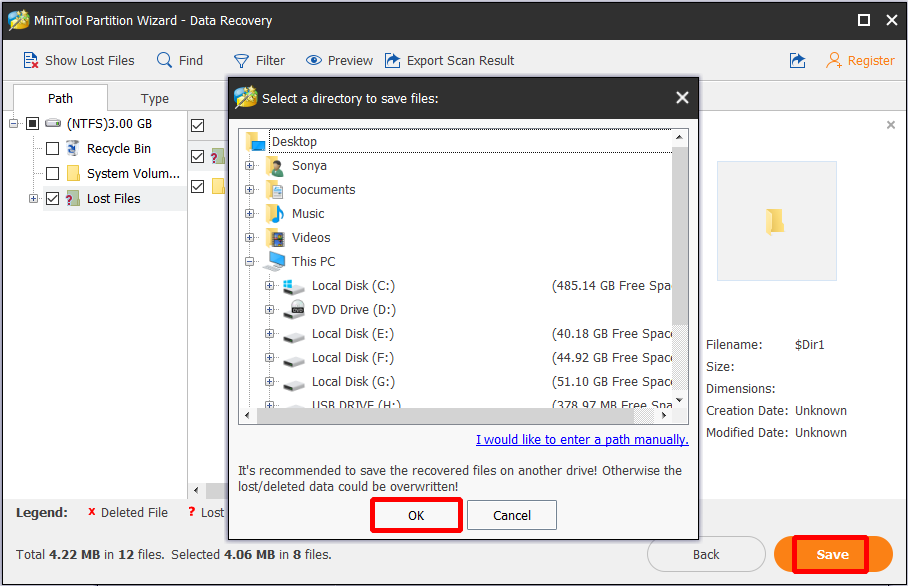Click the System Volume folder icon
Screen dimensions: 908x586
tap(74, 173)
